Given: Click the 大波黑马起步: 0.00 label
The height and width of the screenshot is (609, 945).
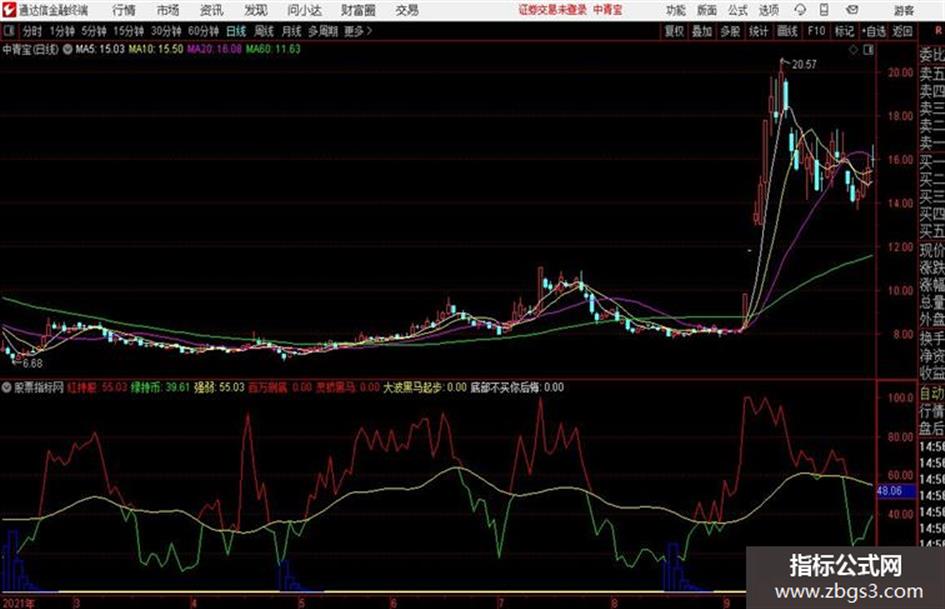Looking at the screenshot, I should pos(425,388).
